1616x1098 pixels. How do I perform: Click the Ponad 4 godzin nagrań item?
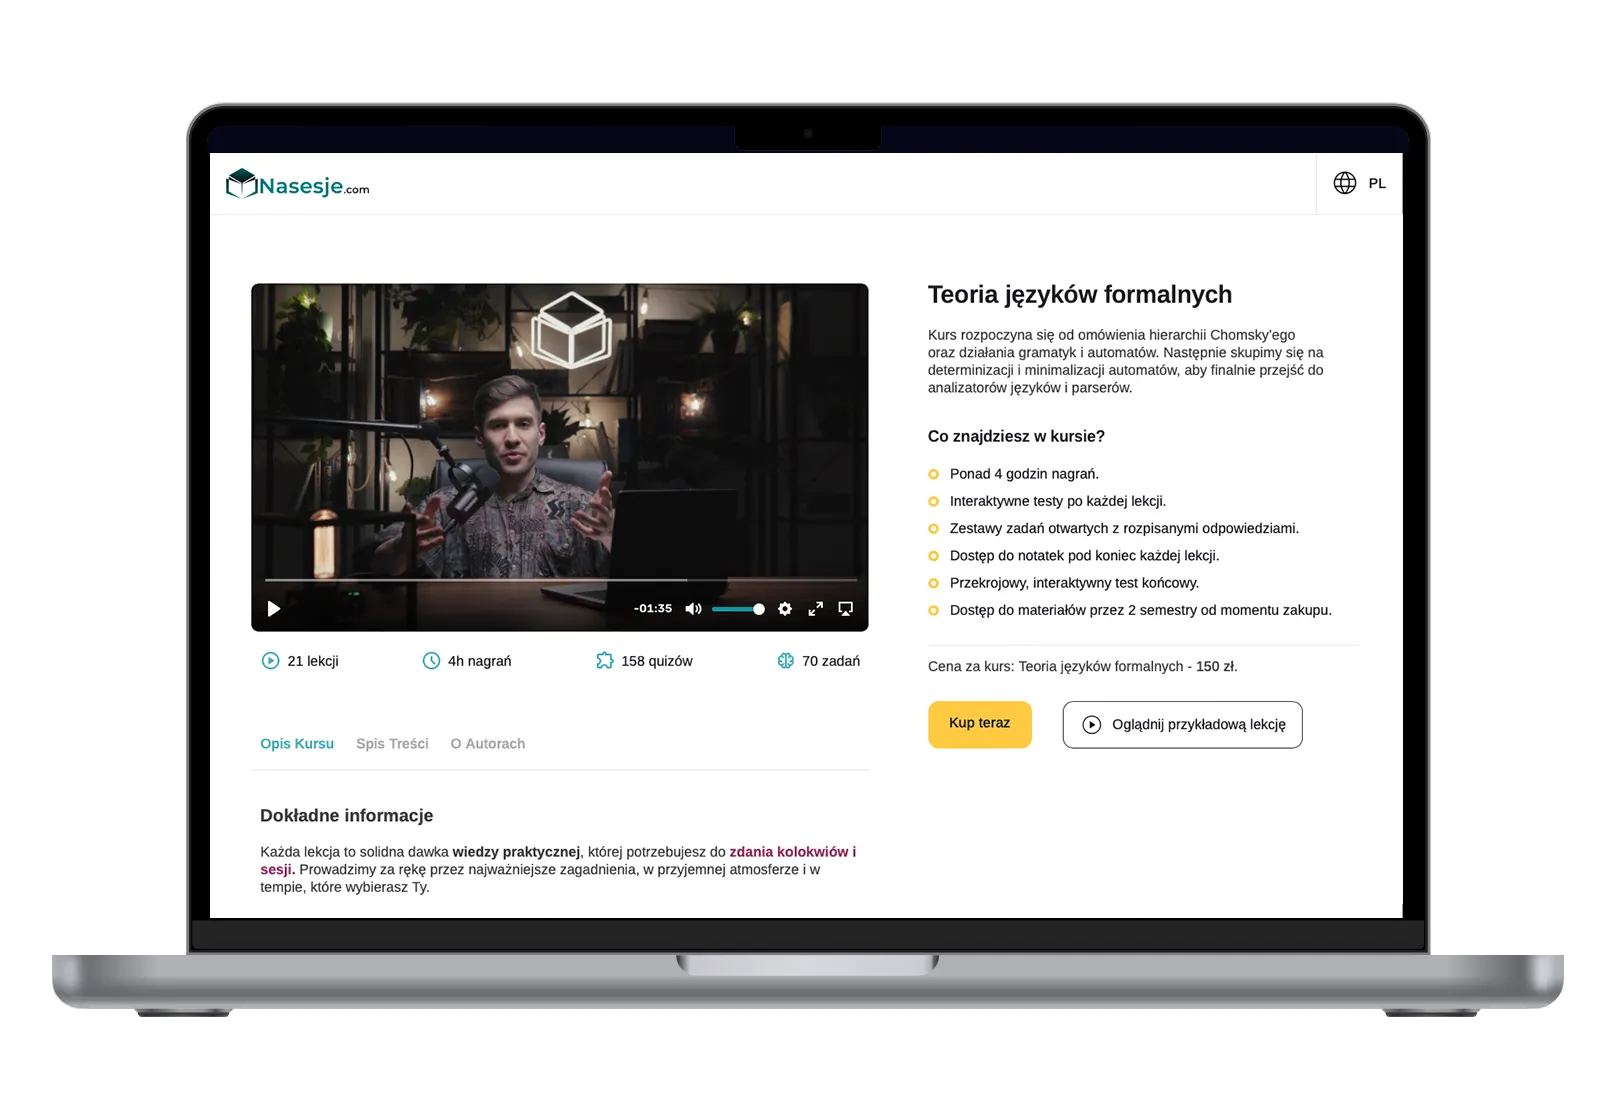[1024, 474]
